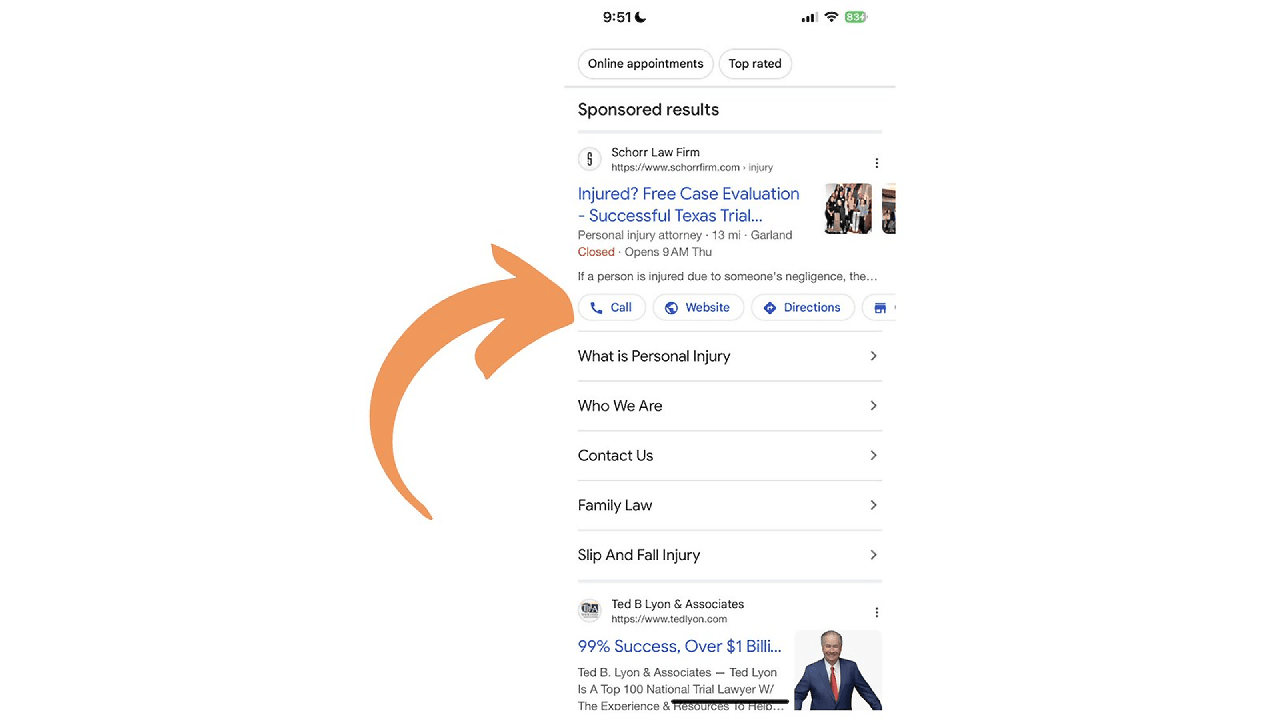Screen dimensions: 1280x720
Task: Open the Contact Us sitelink
Action: [616, 456]
